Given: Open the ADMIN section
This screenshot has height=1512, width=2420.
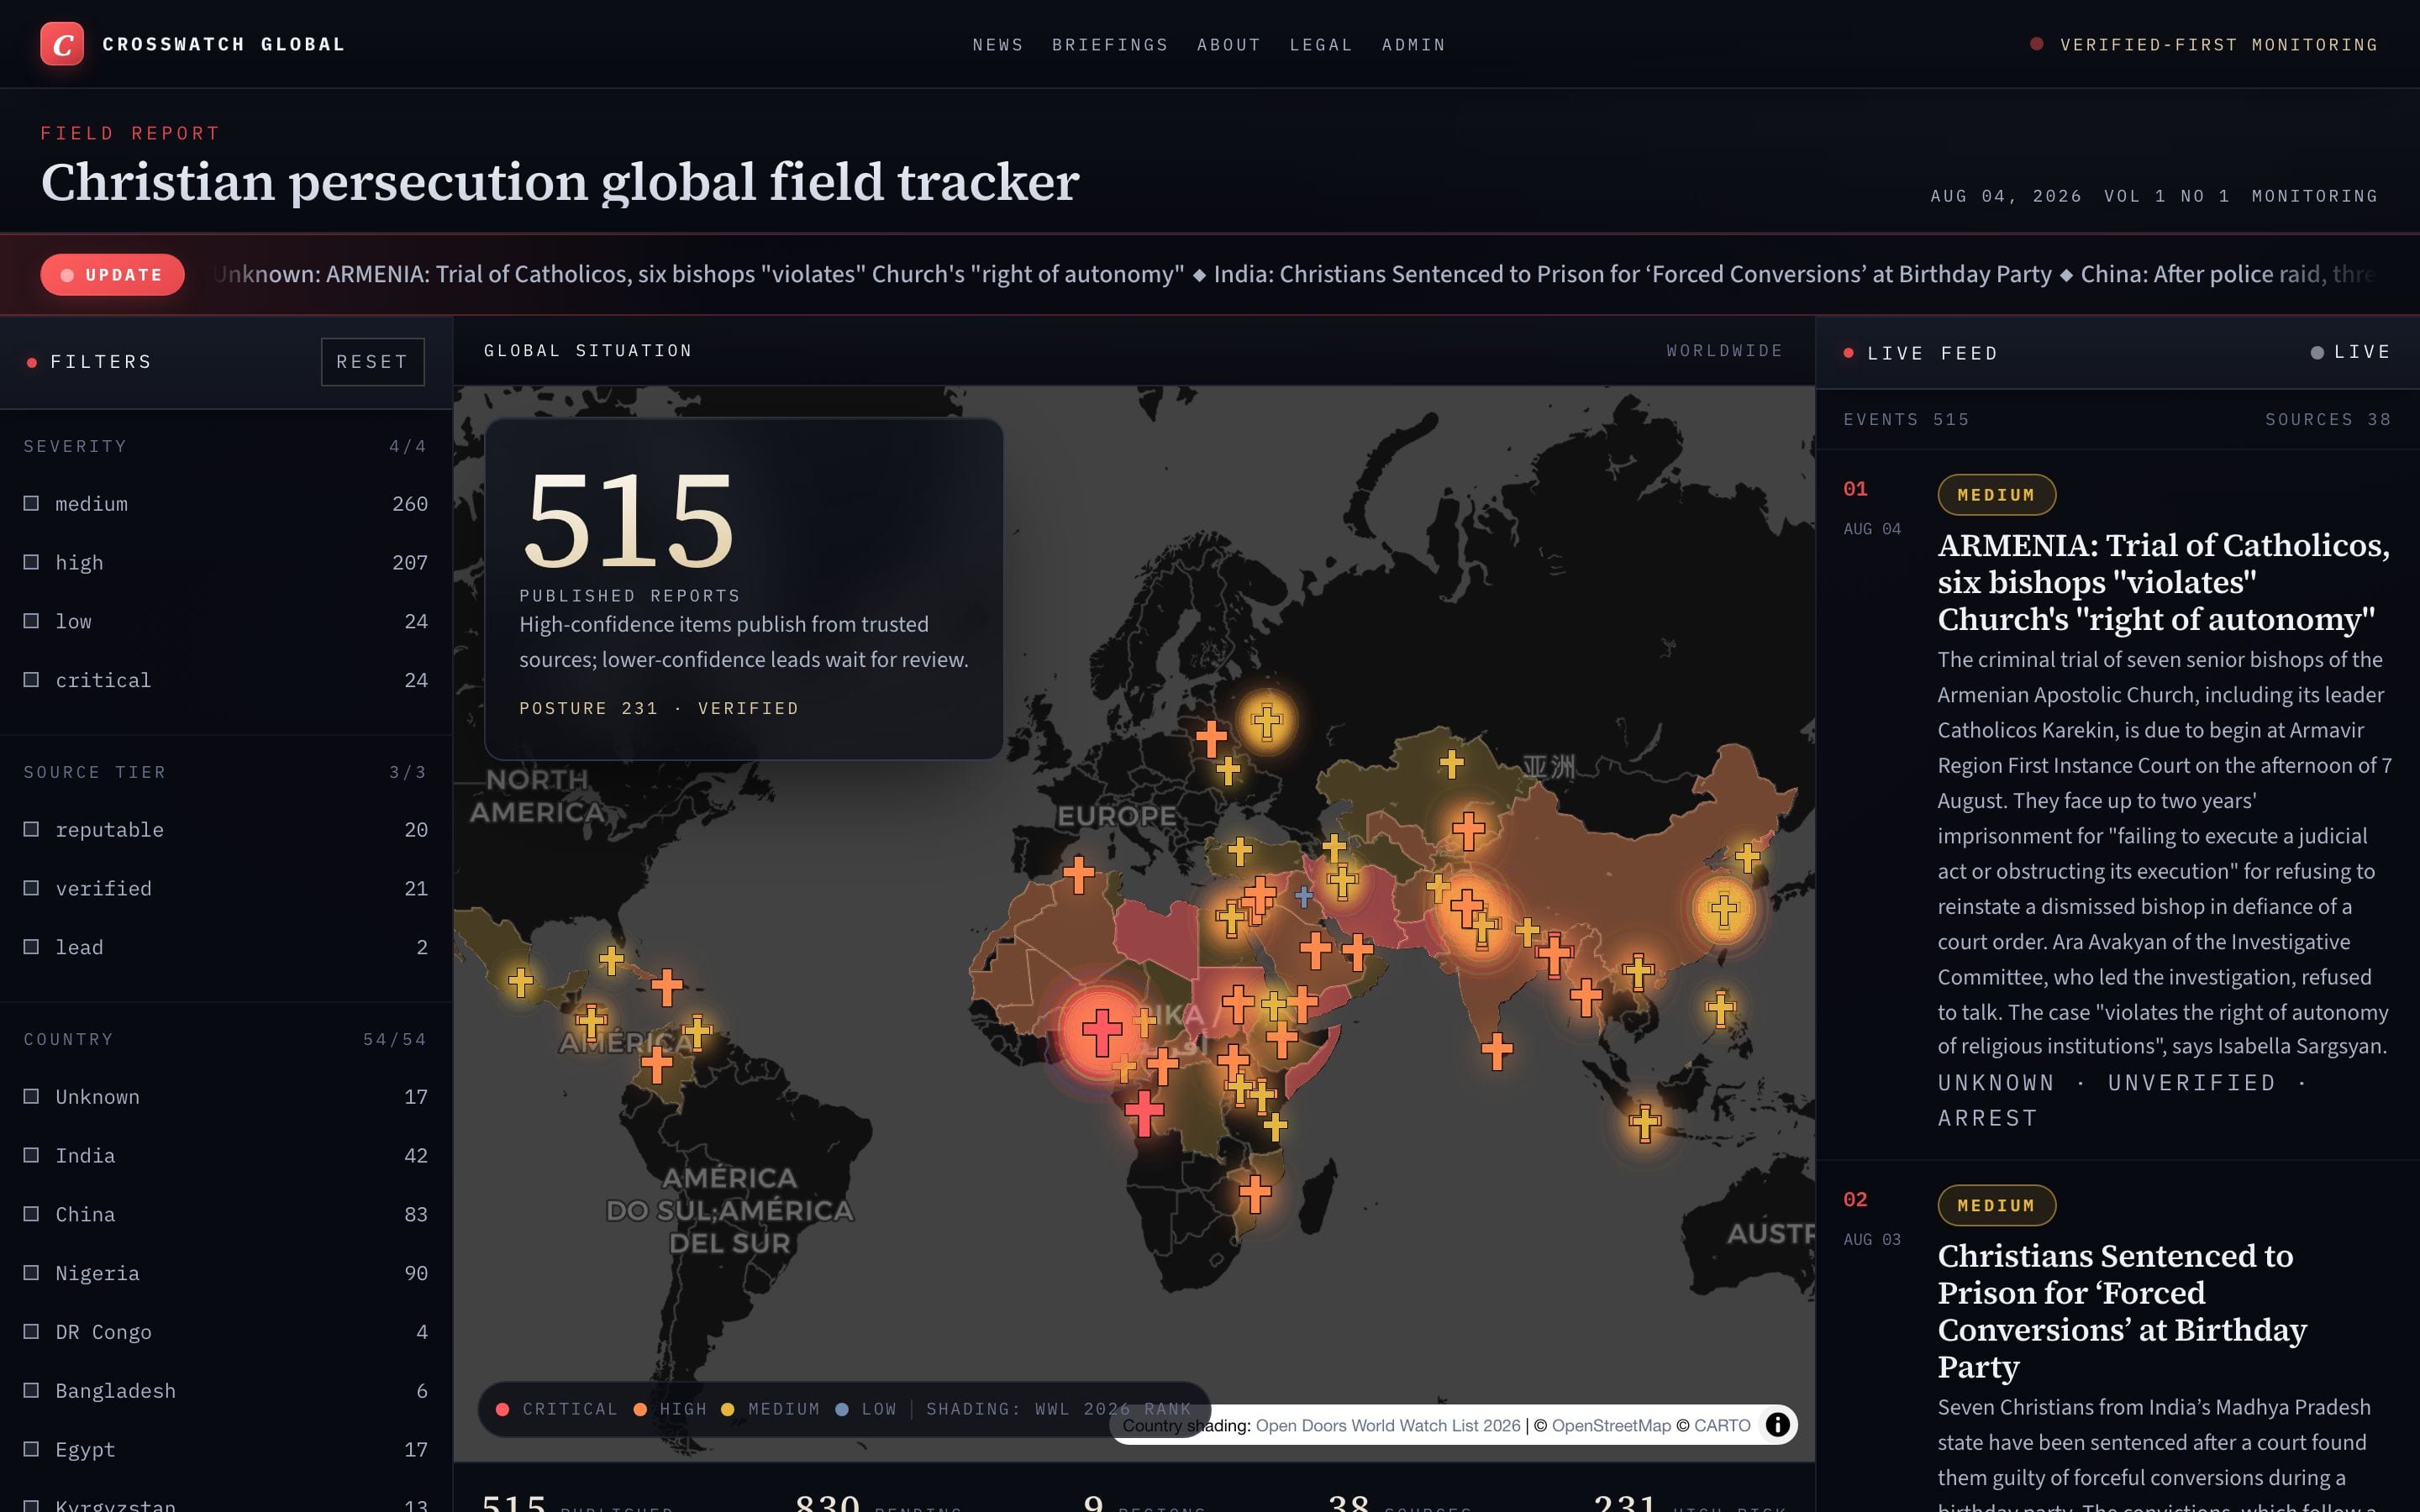Looking at the screenshot, I should [x=1414, y=45].
